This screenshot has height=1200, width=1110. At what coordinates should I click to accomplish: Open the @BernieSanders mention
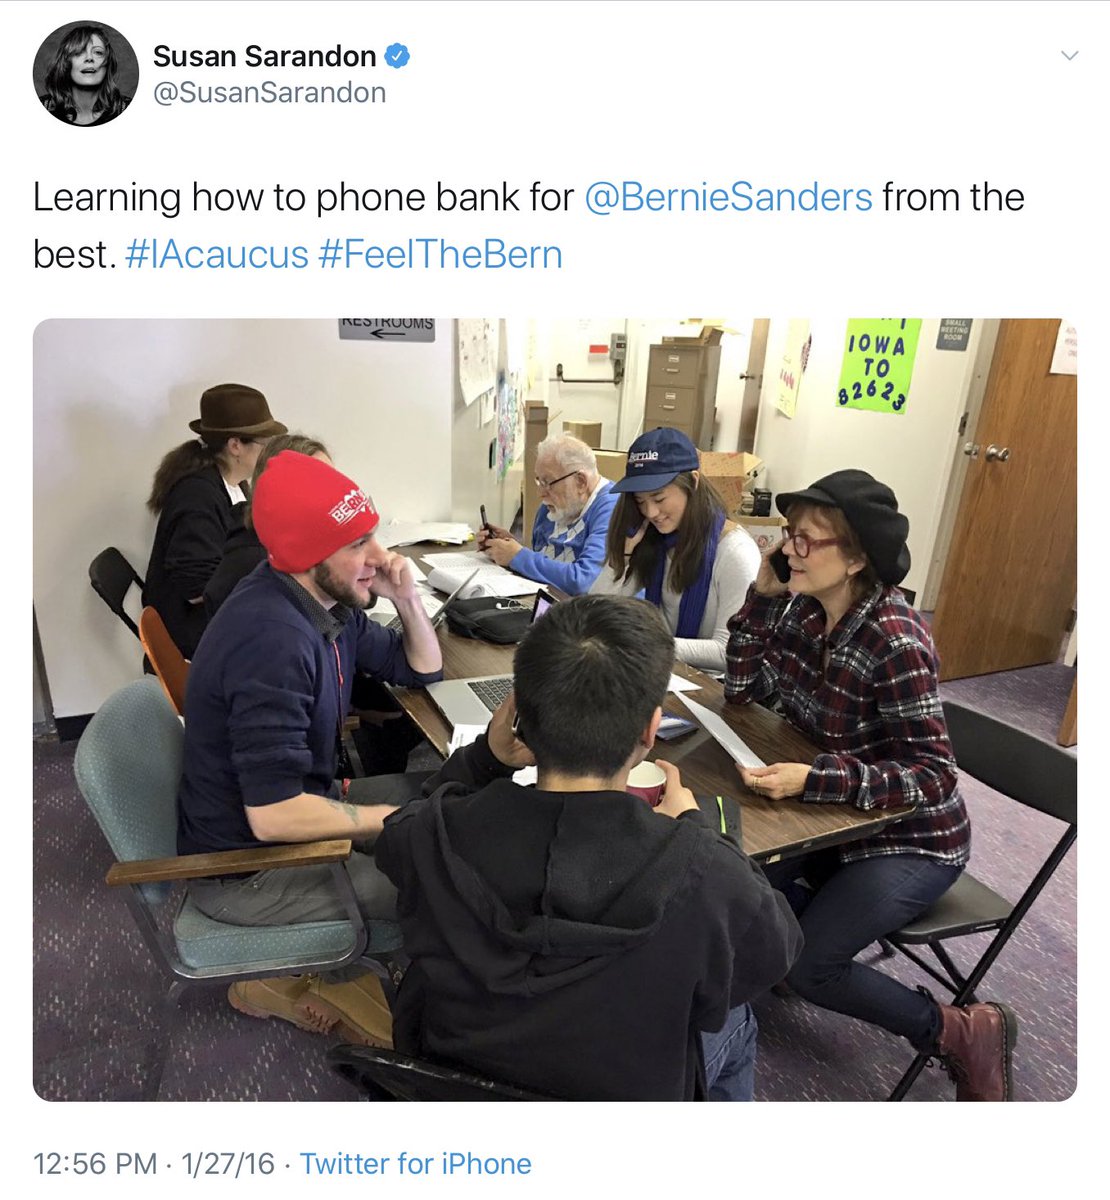tap(728, 197)
